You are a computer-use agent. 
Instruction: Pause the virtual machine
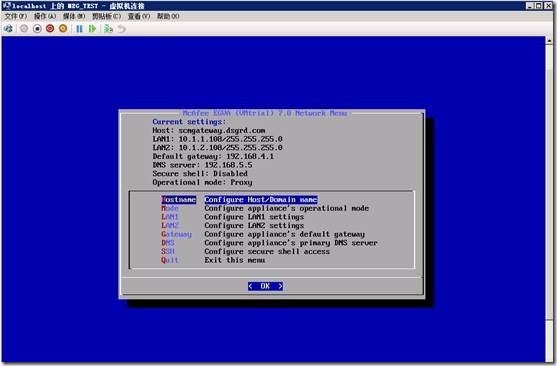80,28
